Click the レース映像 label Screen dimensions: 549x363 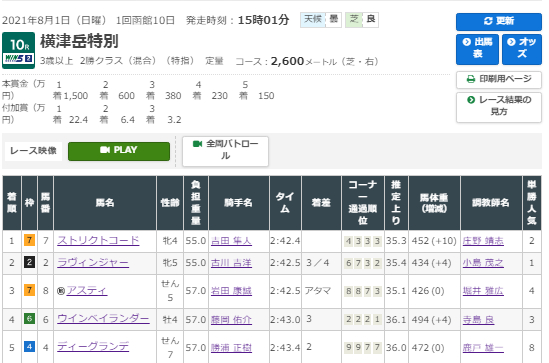(x=34, y=151)
